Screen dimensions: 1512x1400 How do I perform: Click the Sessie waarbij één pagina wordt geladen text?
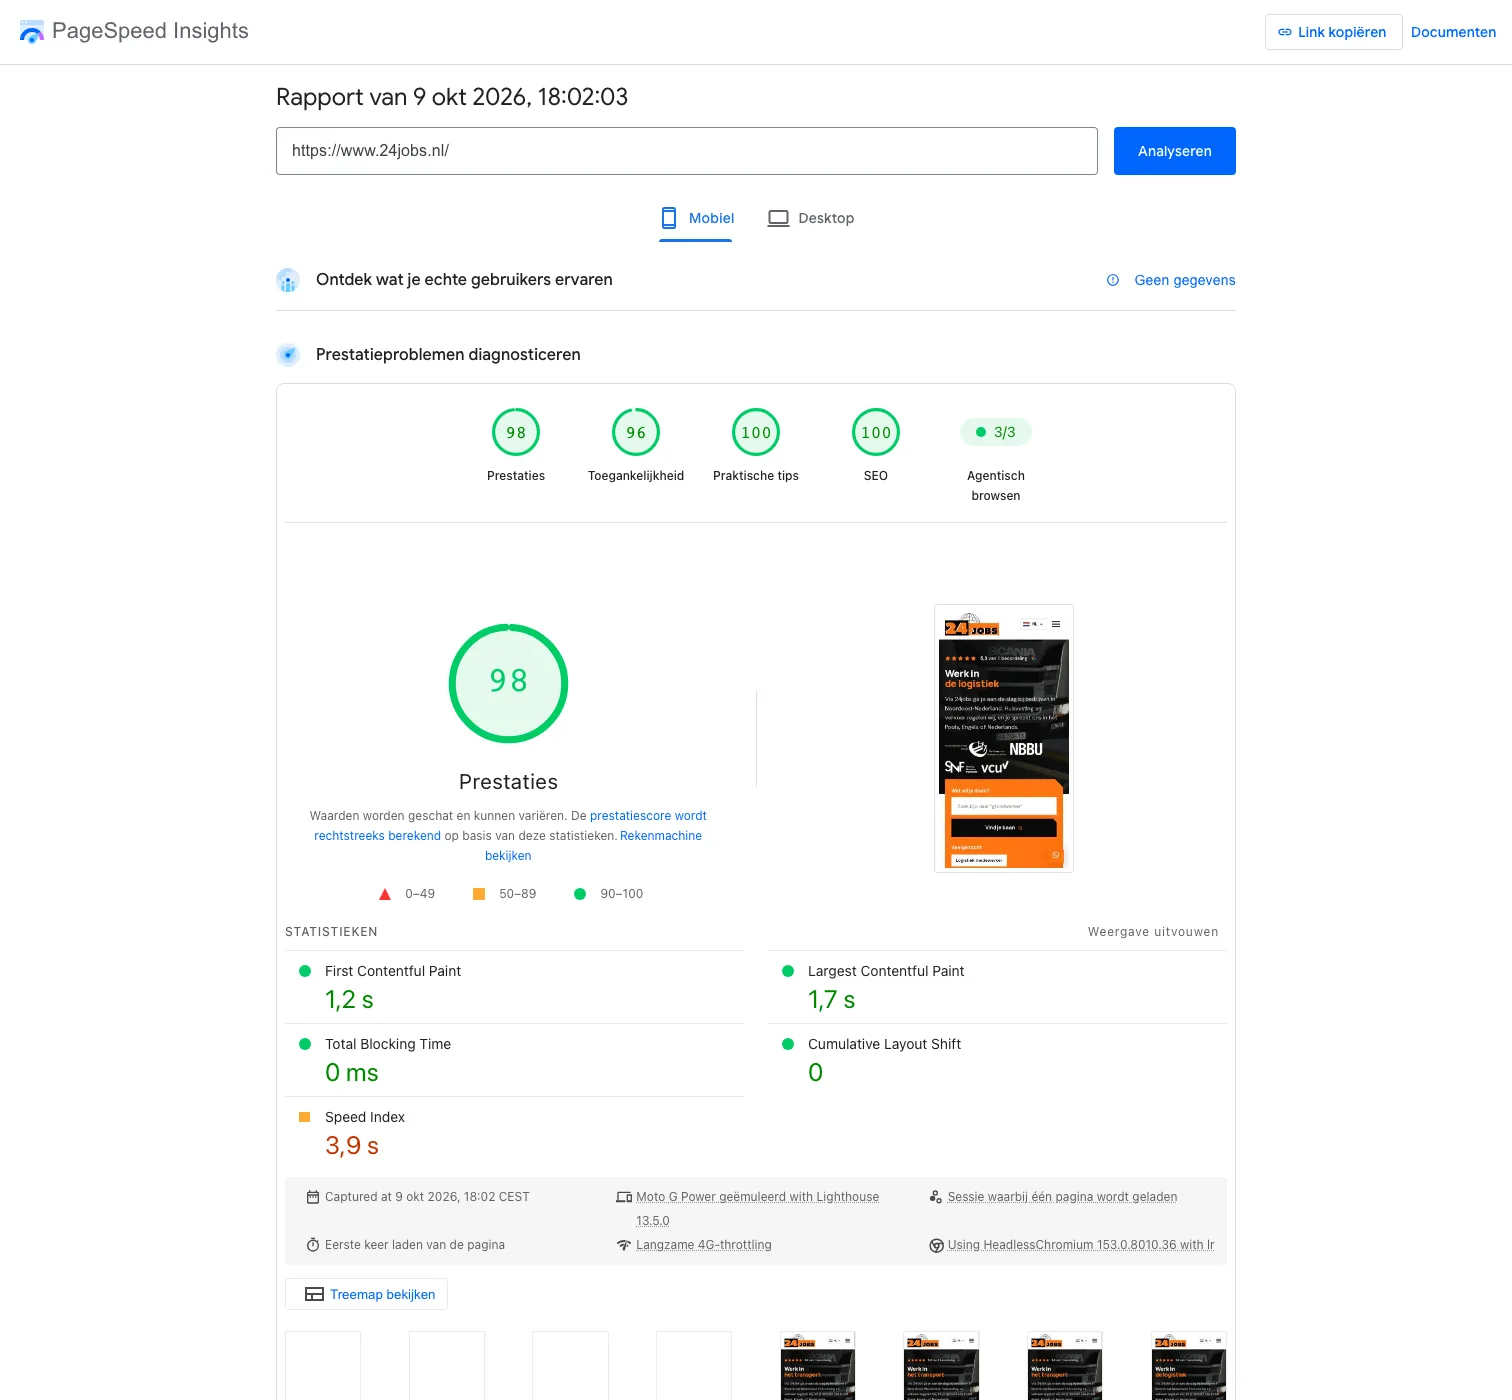1062,1197
